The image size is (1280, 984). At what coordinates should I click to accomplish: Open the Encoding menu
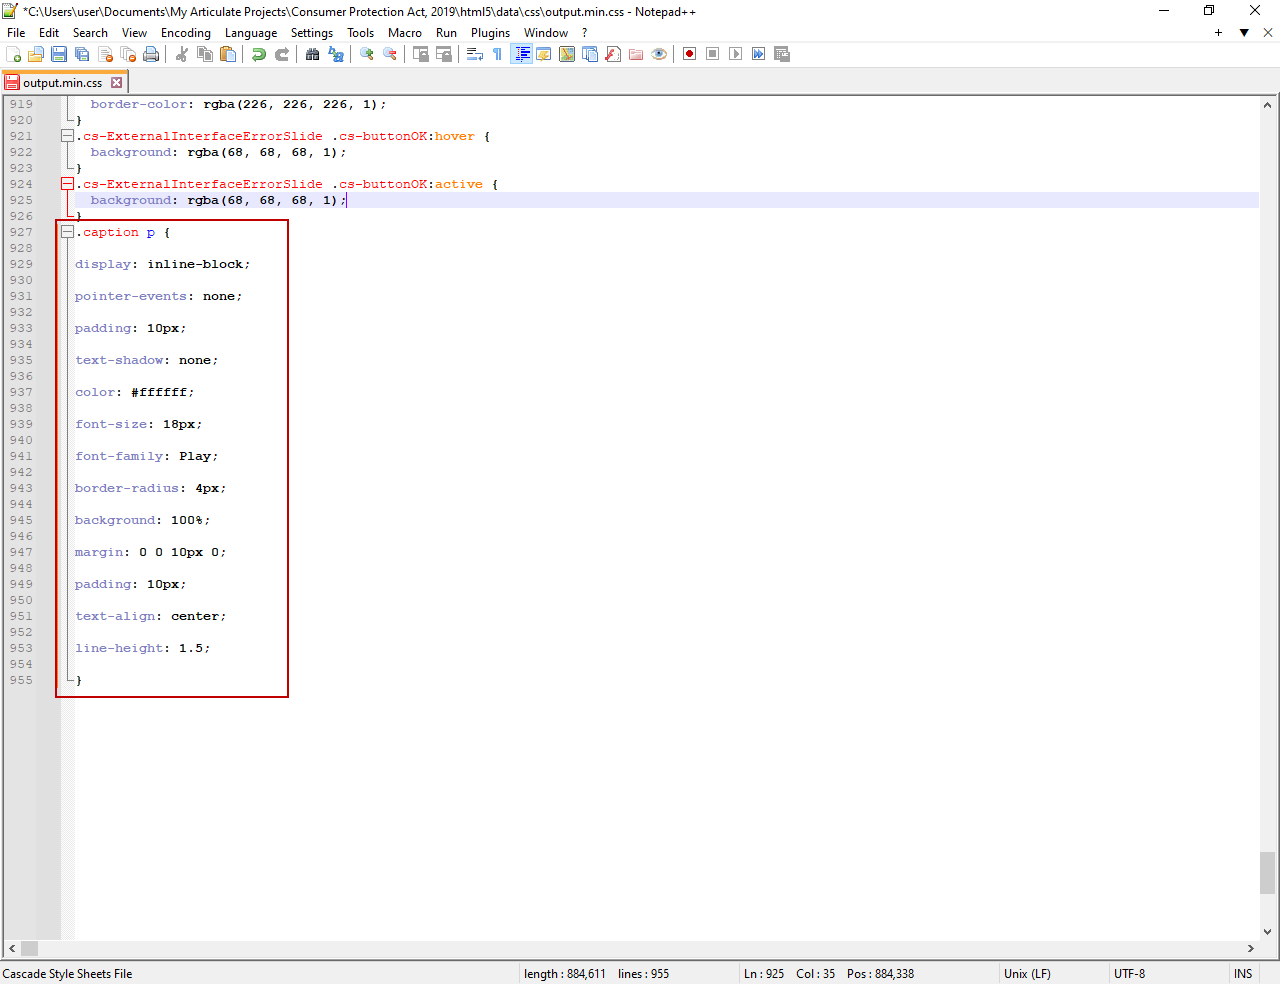click(185, 33)
